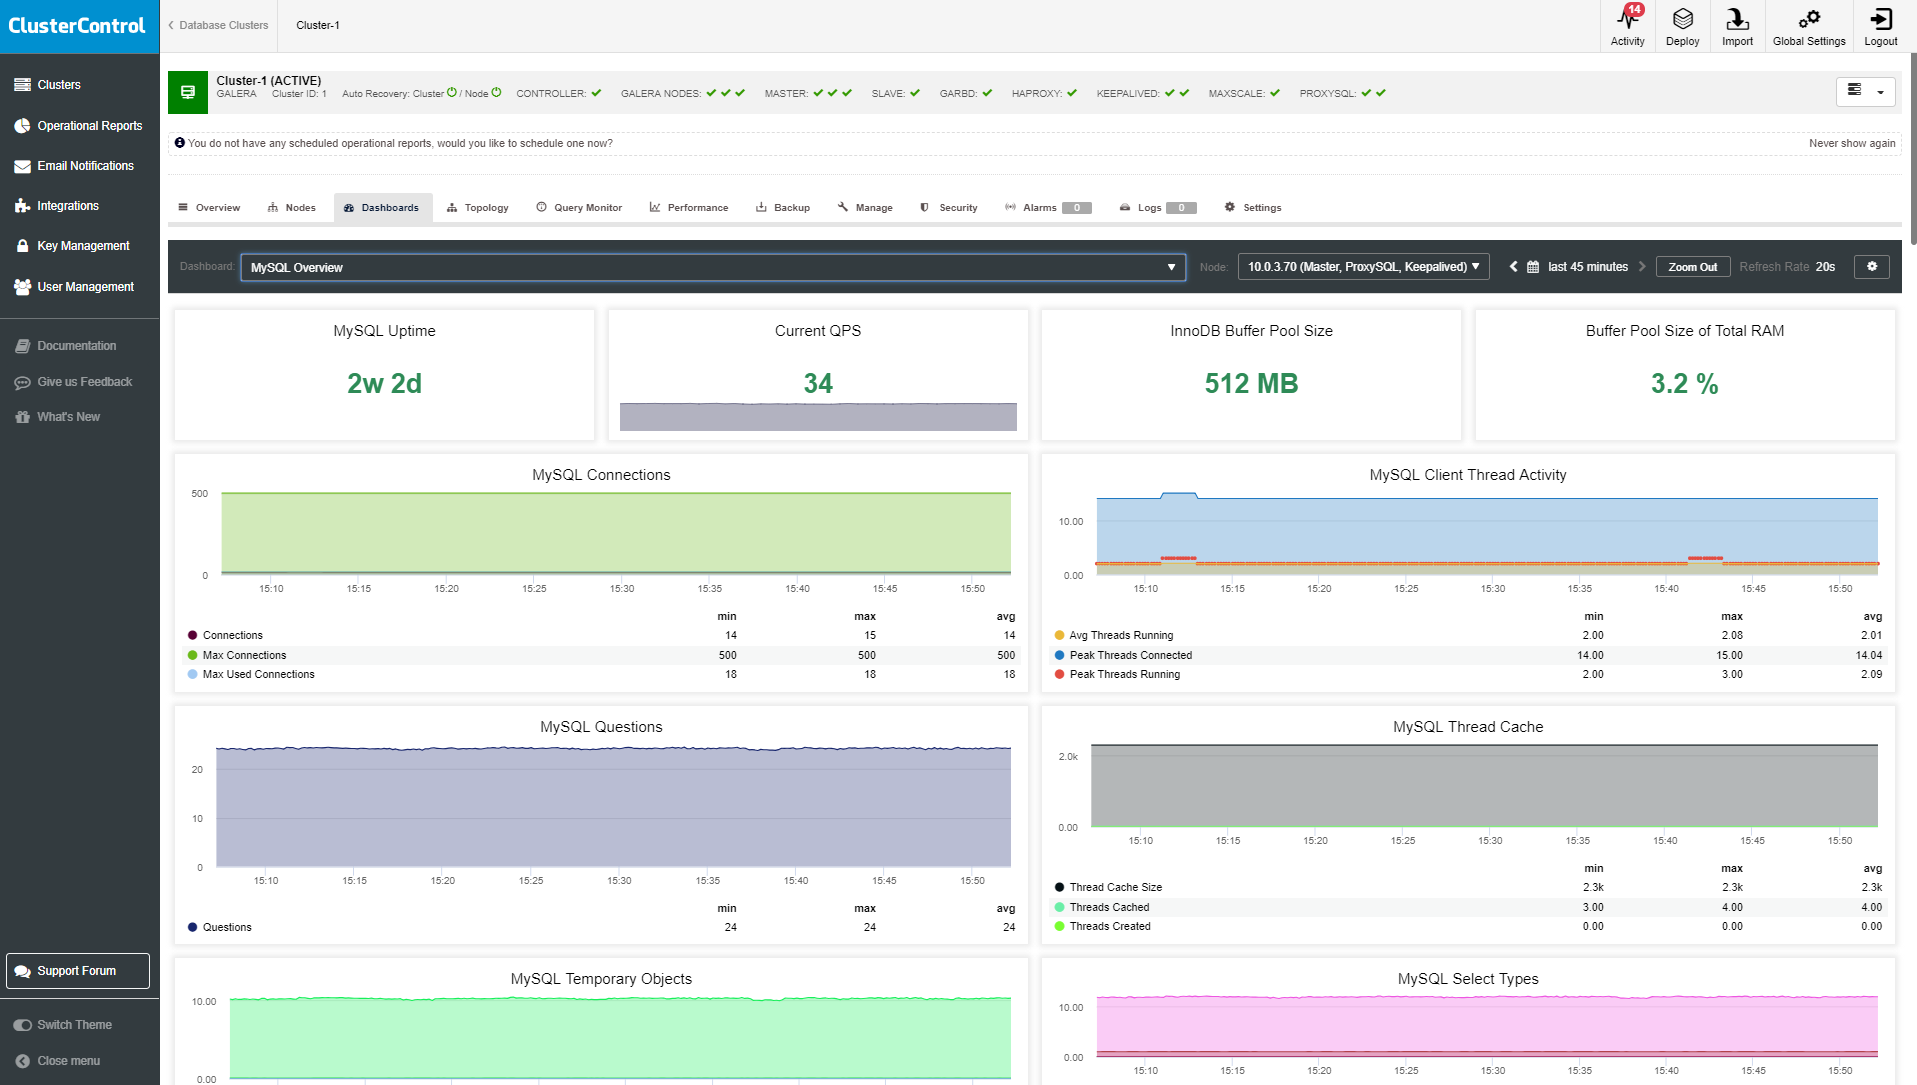Go to next time range arrow
The width and height of the screenshot is (1917, 1085).
click(x=1642, y=267)
